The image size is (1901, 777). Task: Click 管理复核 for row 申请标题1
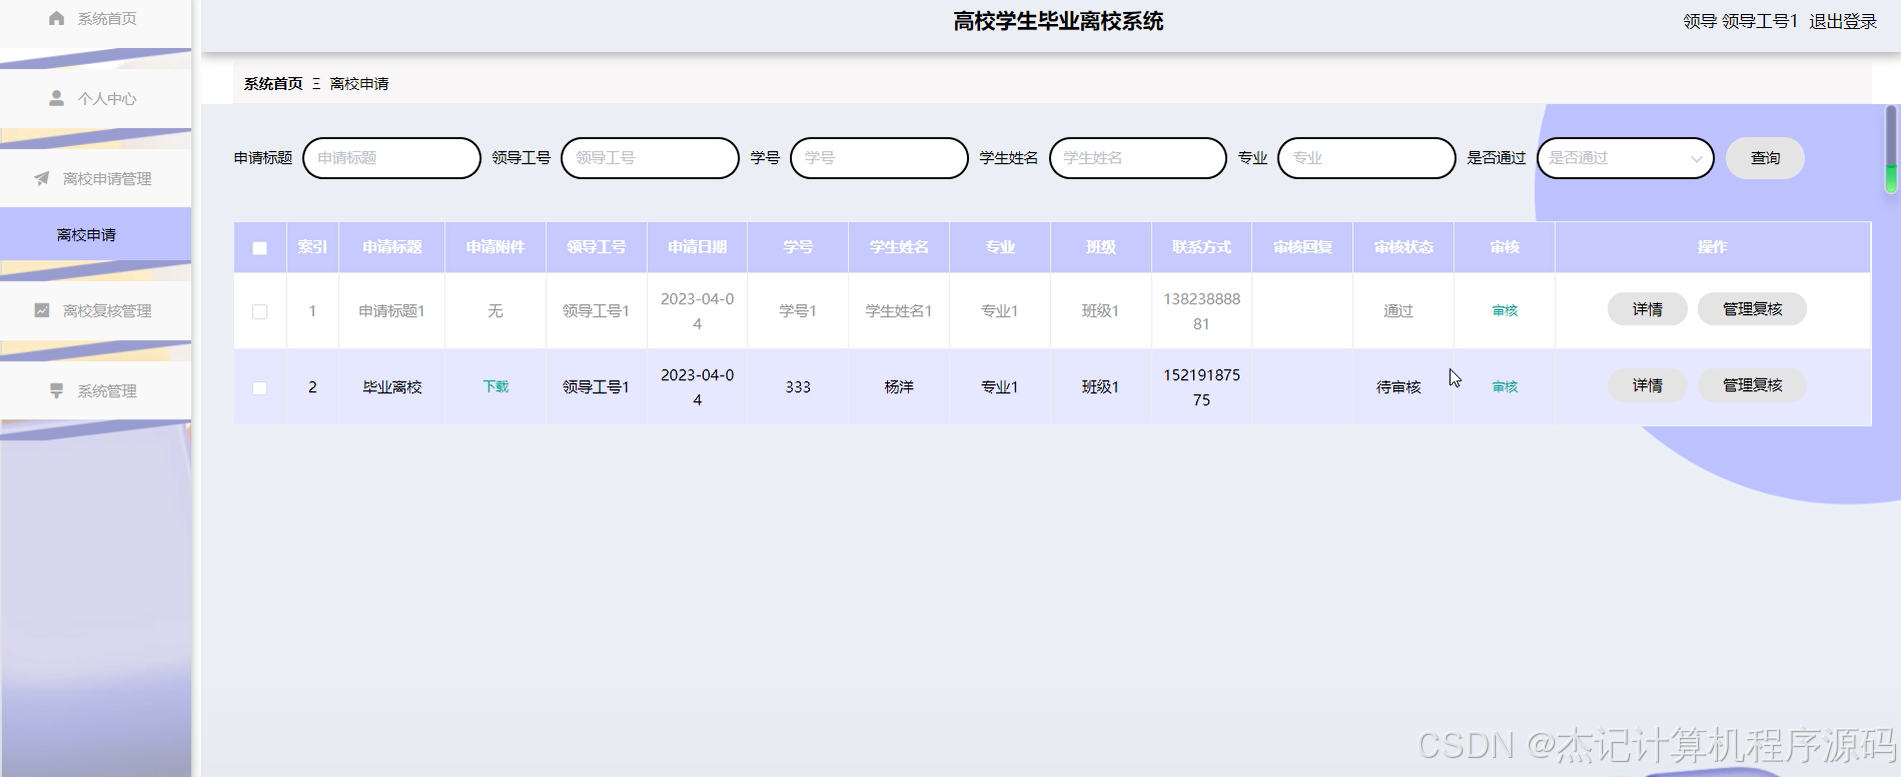pyautogui.click(x=1752, y=309)
